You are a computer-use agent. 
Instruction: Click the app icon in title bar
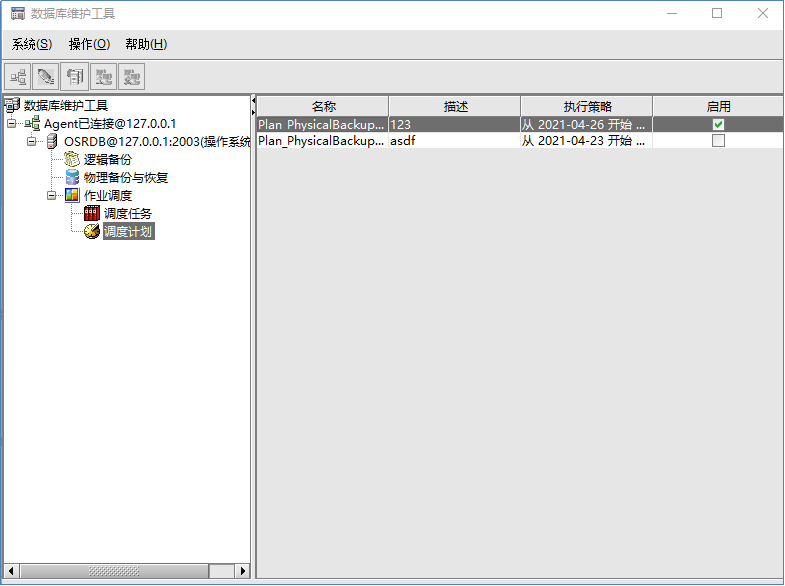(x=18, y=13)
